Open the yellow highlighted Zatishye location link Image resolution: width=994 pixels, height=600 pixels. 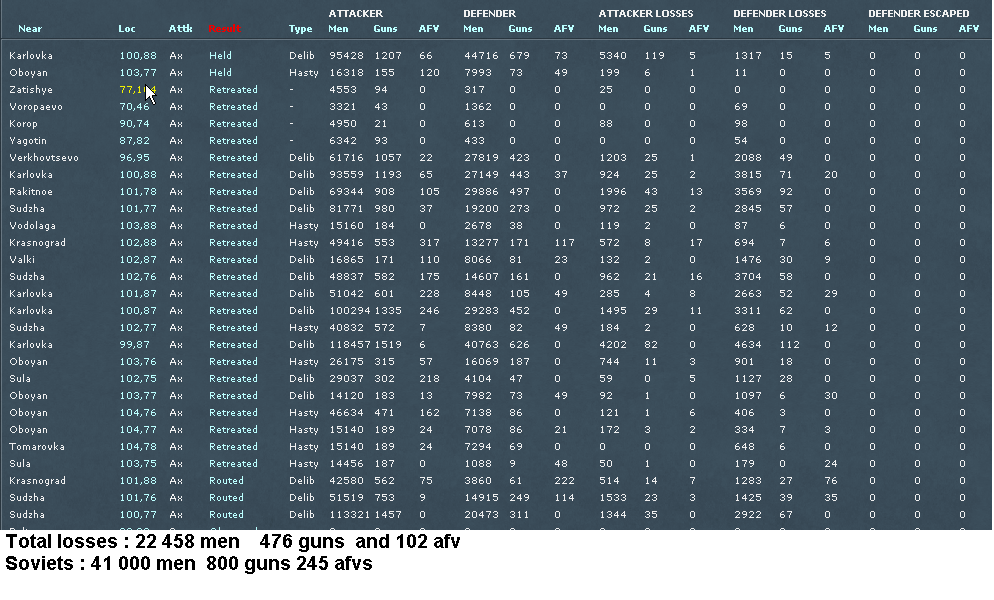coord(138,90)
